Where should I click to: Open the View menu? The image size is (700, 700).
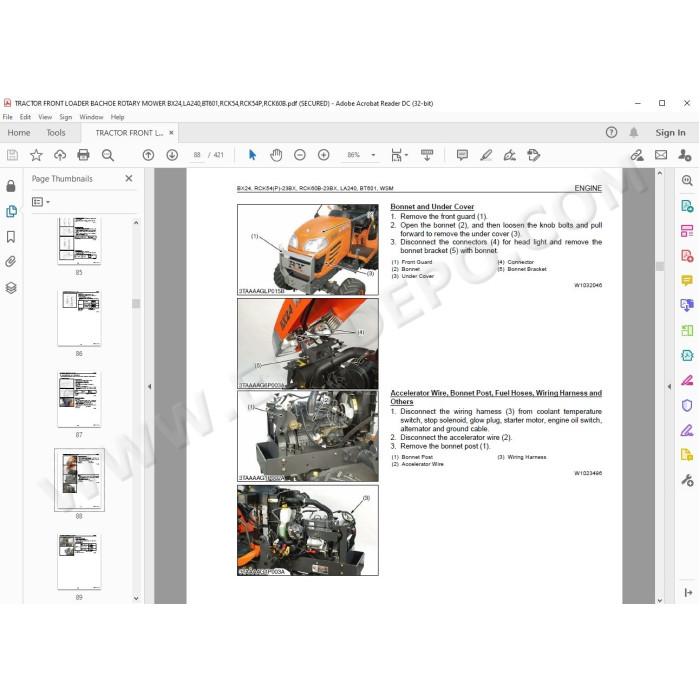[45, 117]
